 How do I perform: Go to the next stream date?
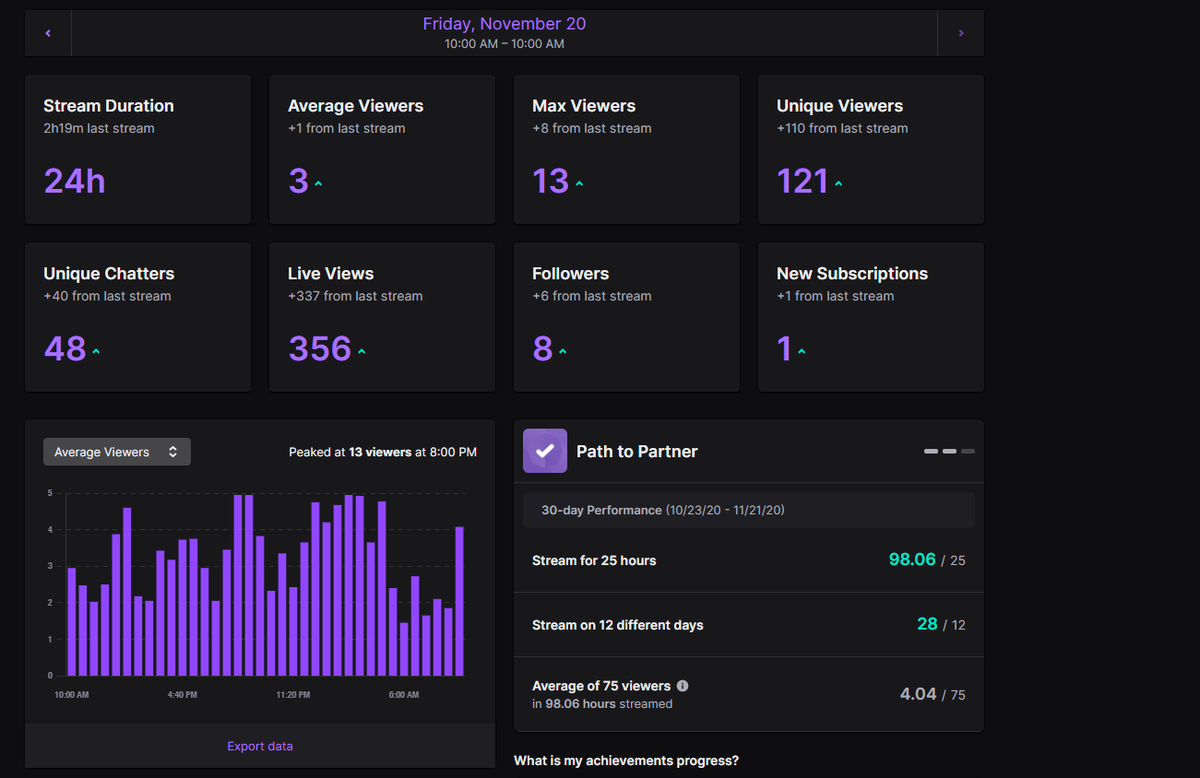(961, 33)
